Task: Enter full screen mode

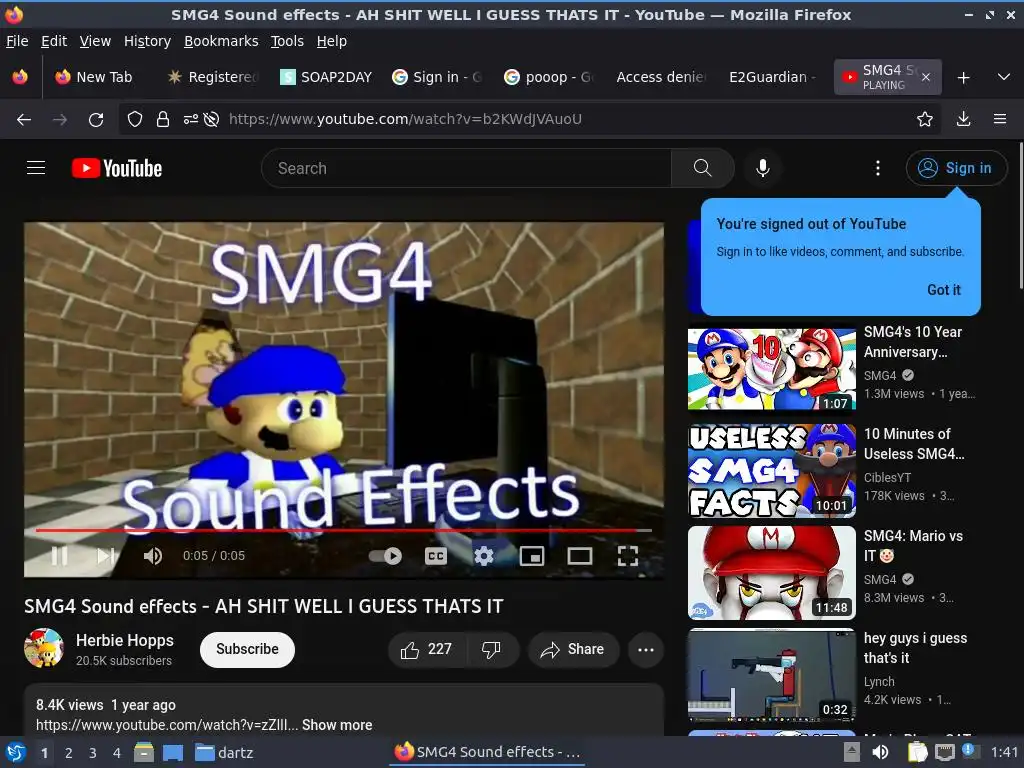Action: [x=628, y=556]
